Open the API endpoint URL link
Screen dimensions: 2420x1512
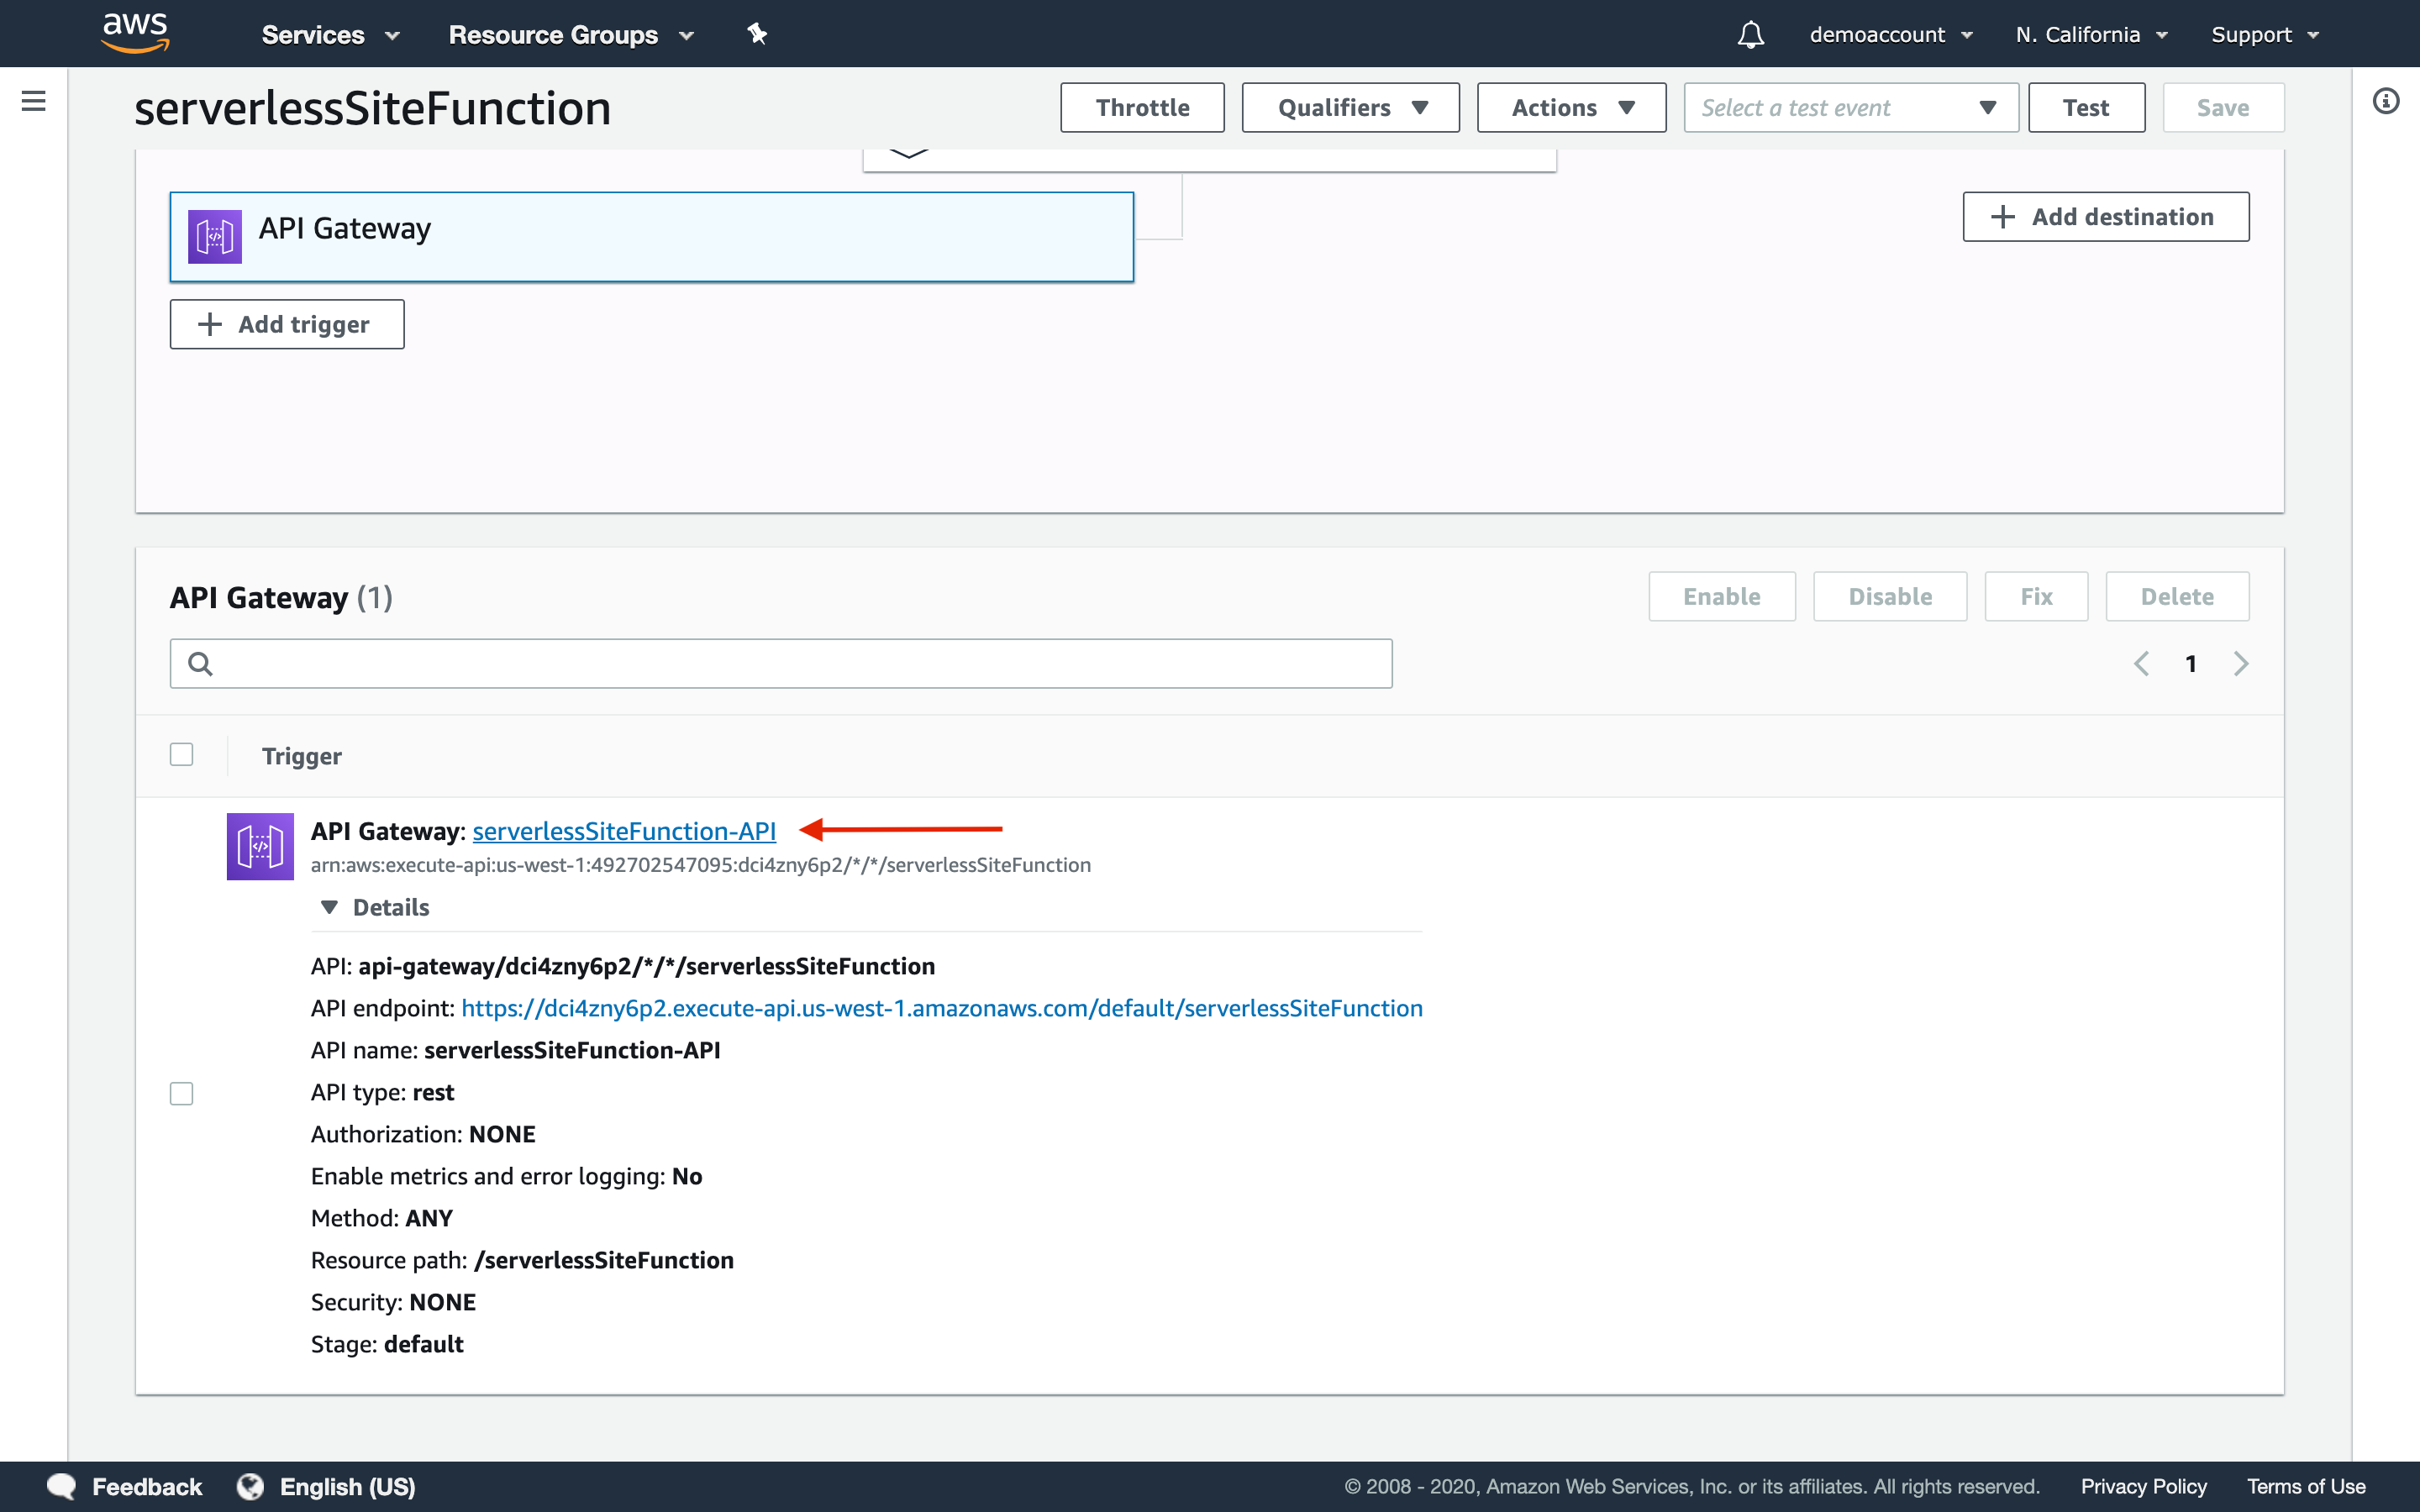tap(942, 1008)
